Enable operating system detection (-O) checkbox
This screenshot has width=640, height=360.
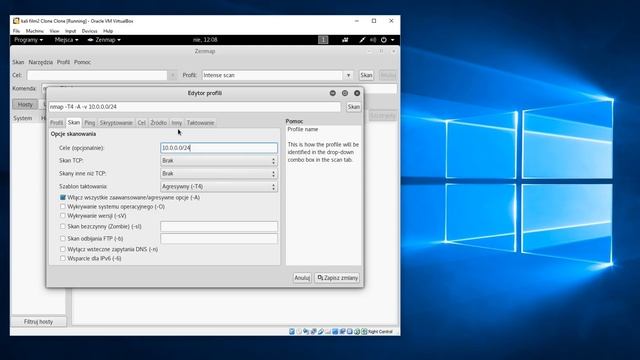(x=63, y=207)
